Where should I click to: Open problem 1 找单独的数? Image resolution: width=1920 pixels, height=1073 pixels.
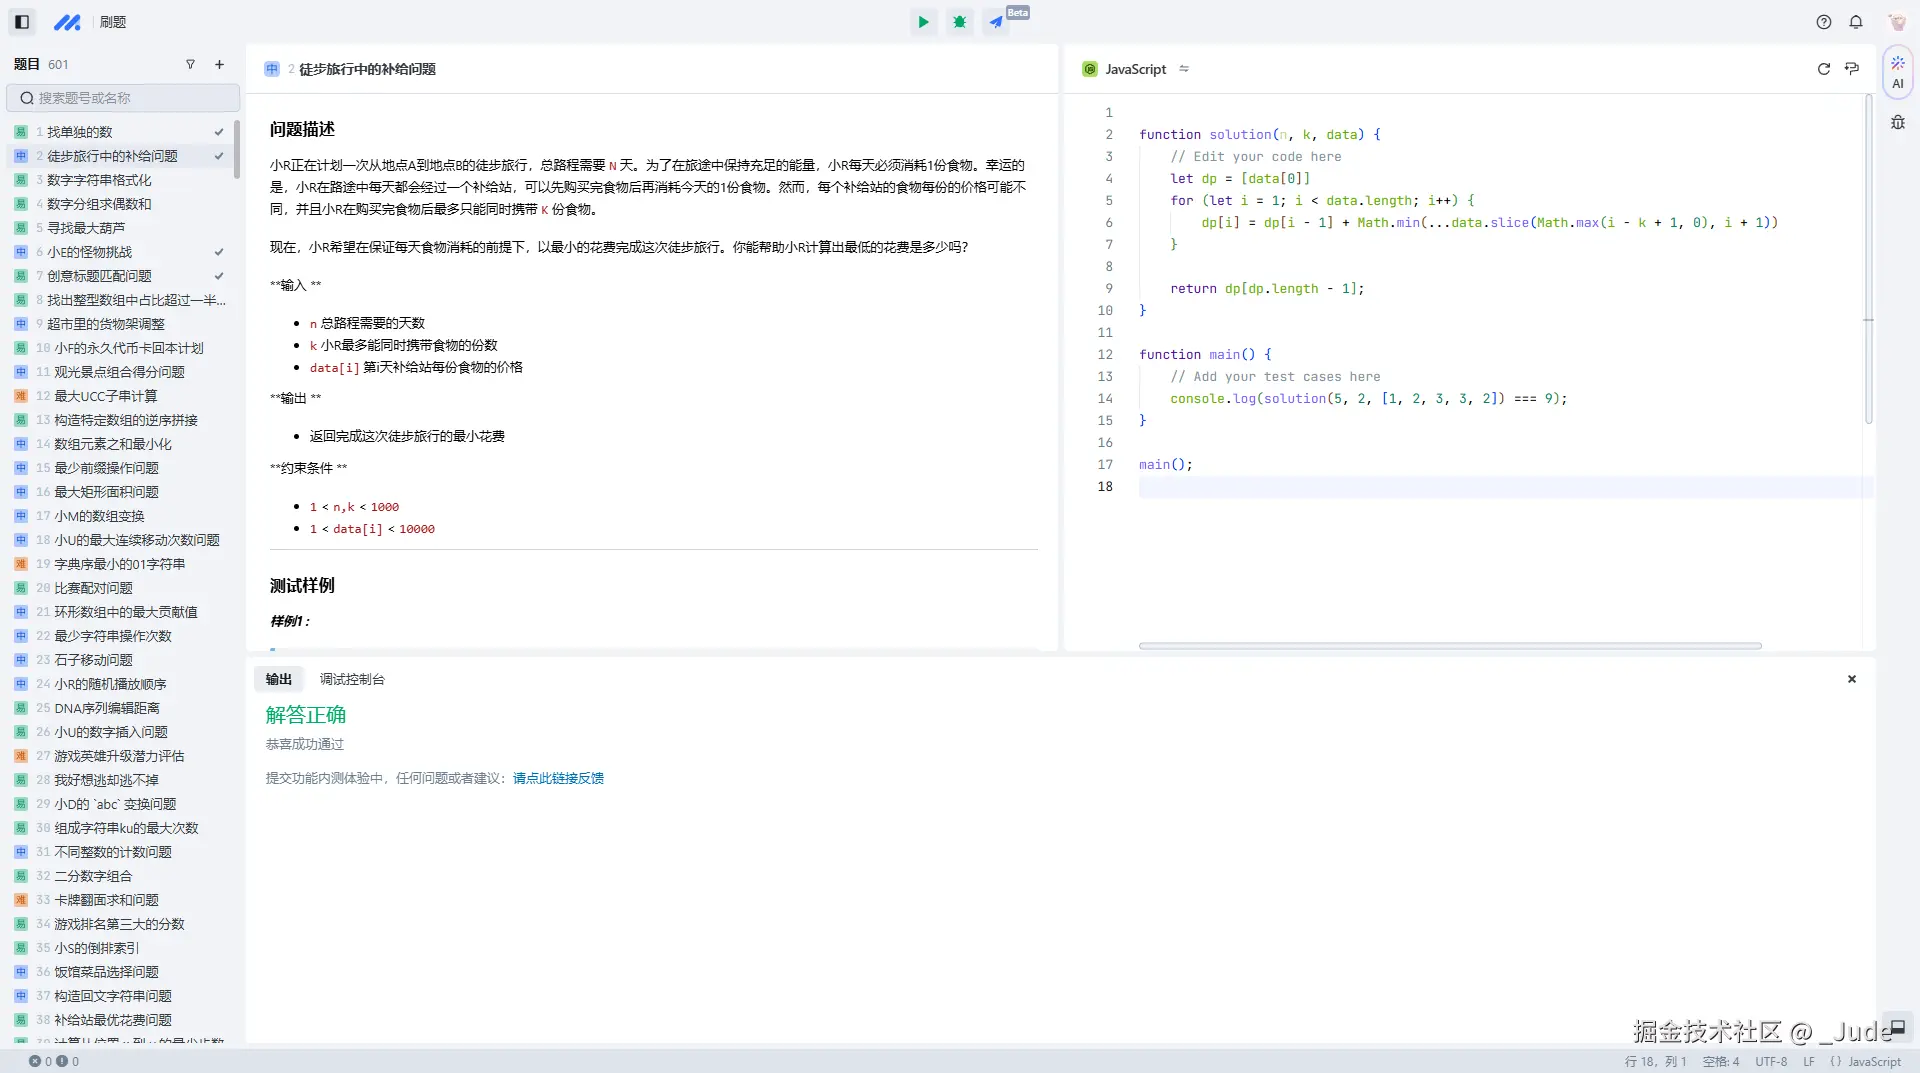tap(120, 132)
